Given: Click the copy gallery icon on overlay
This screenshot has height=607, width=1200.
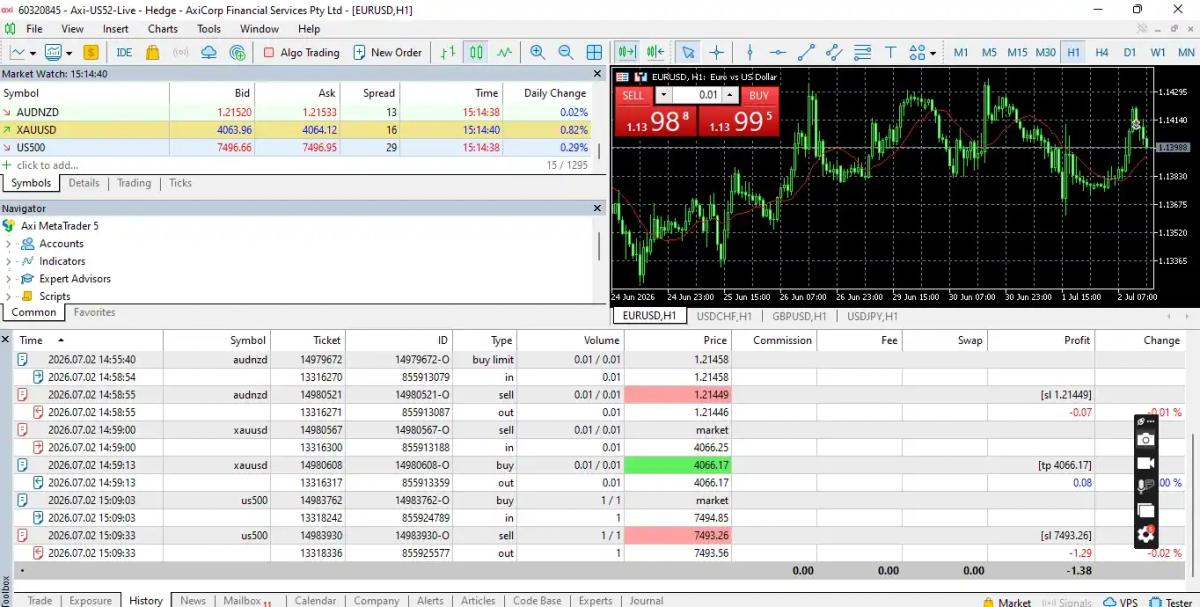Looking at the screenshot, I should pos(1146,511).
